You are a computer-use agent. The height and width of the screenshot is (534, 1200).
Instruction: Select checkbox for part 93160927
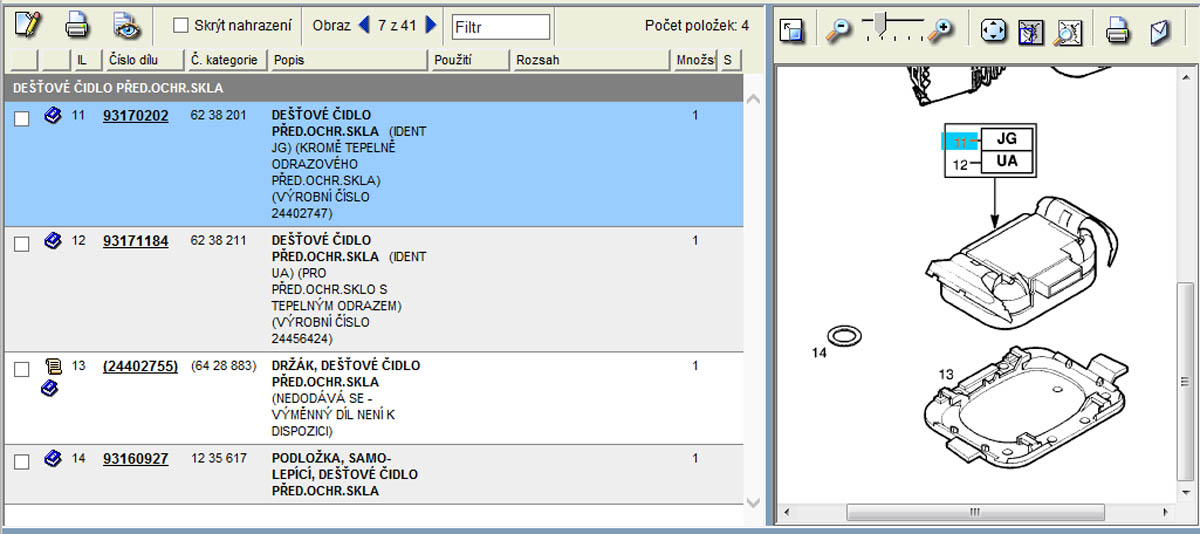(22, 461)
